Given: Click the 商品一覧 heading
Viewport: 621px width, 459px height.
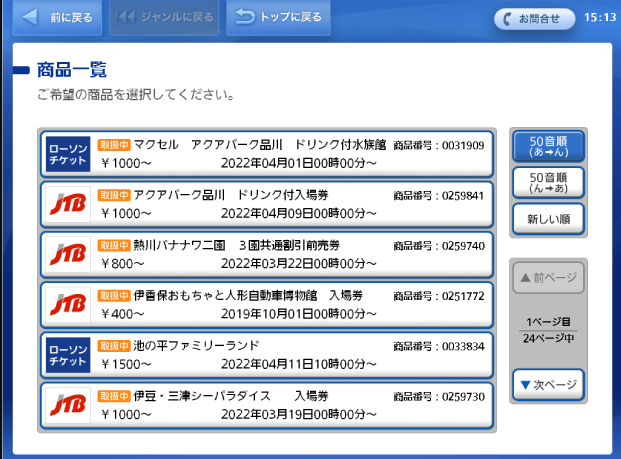Looking at the screenshot, I should pyautogui.click(x=72, y=70).
